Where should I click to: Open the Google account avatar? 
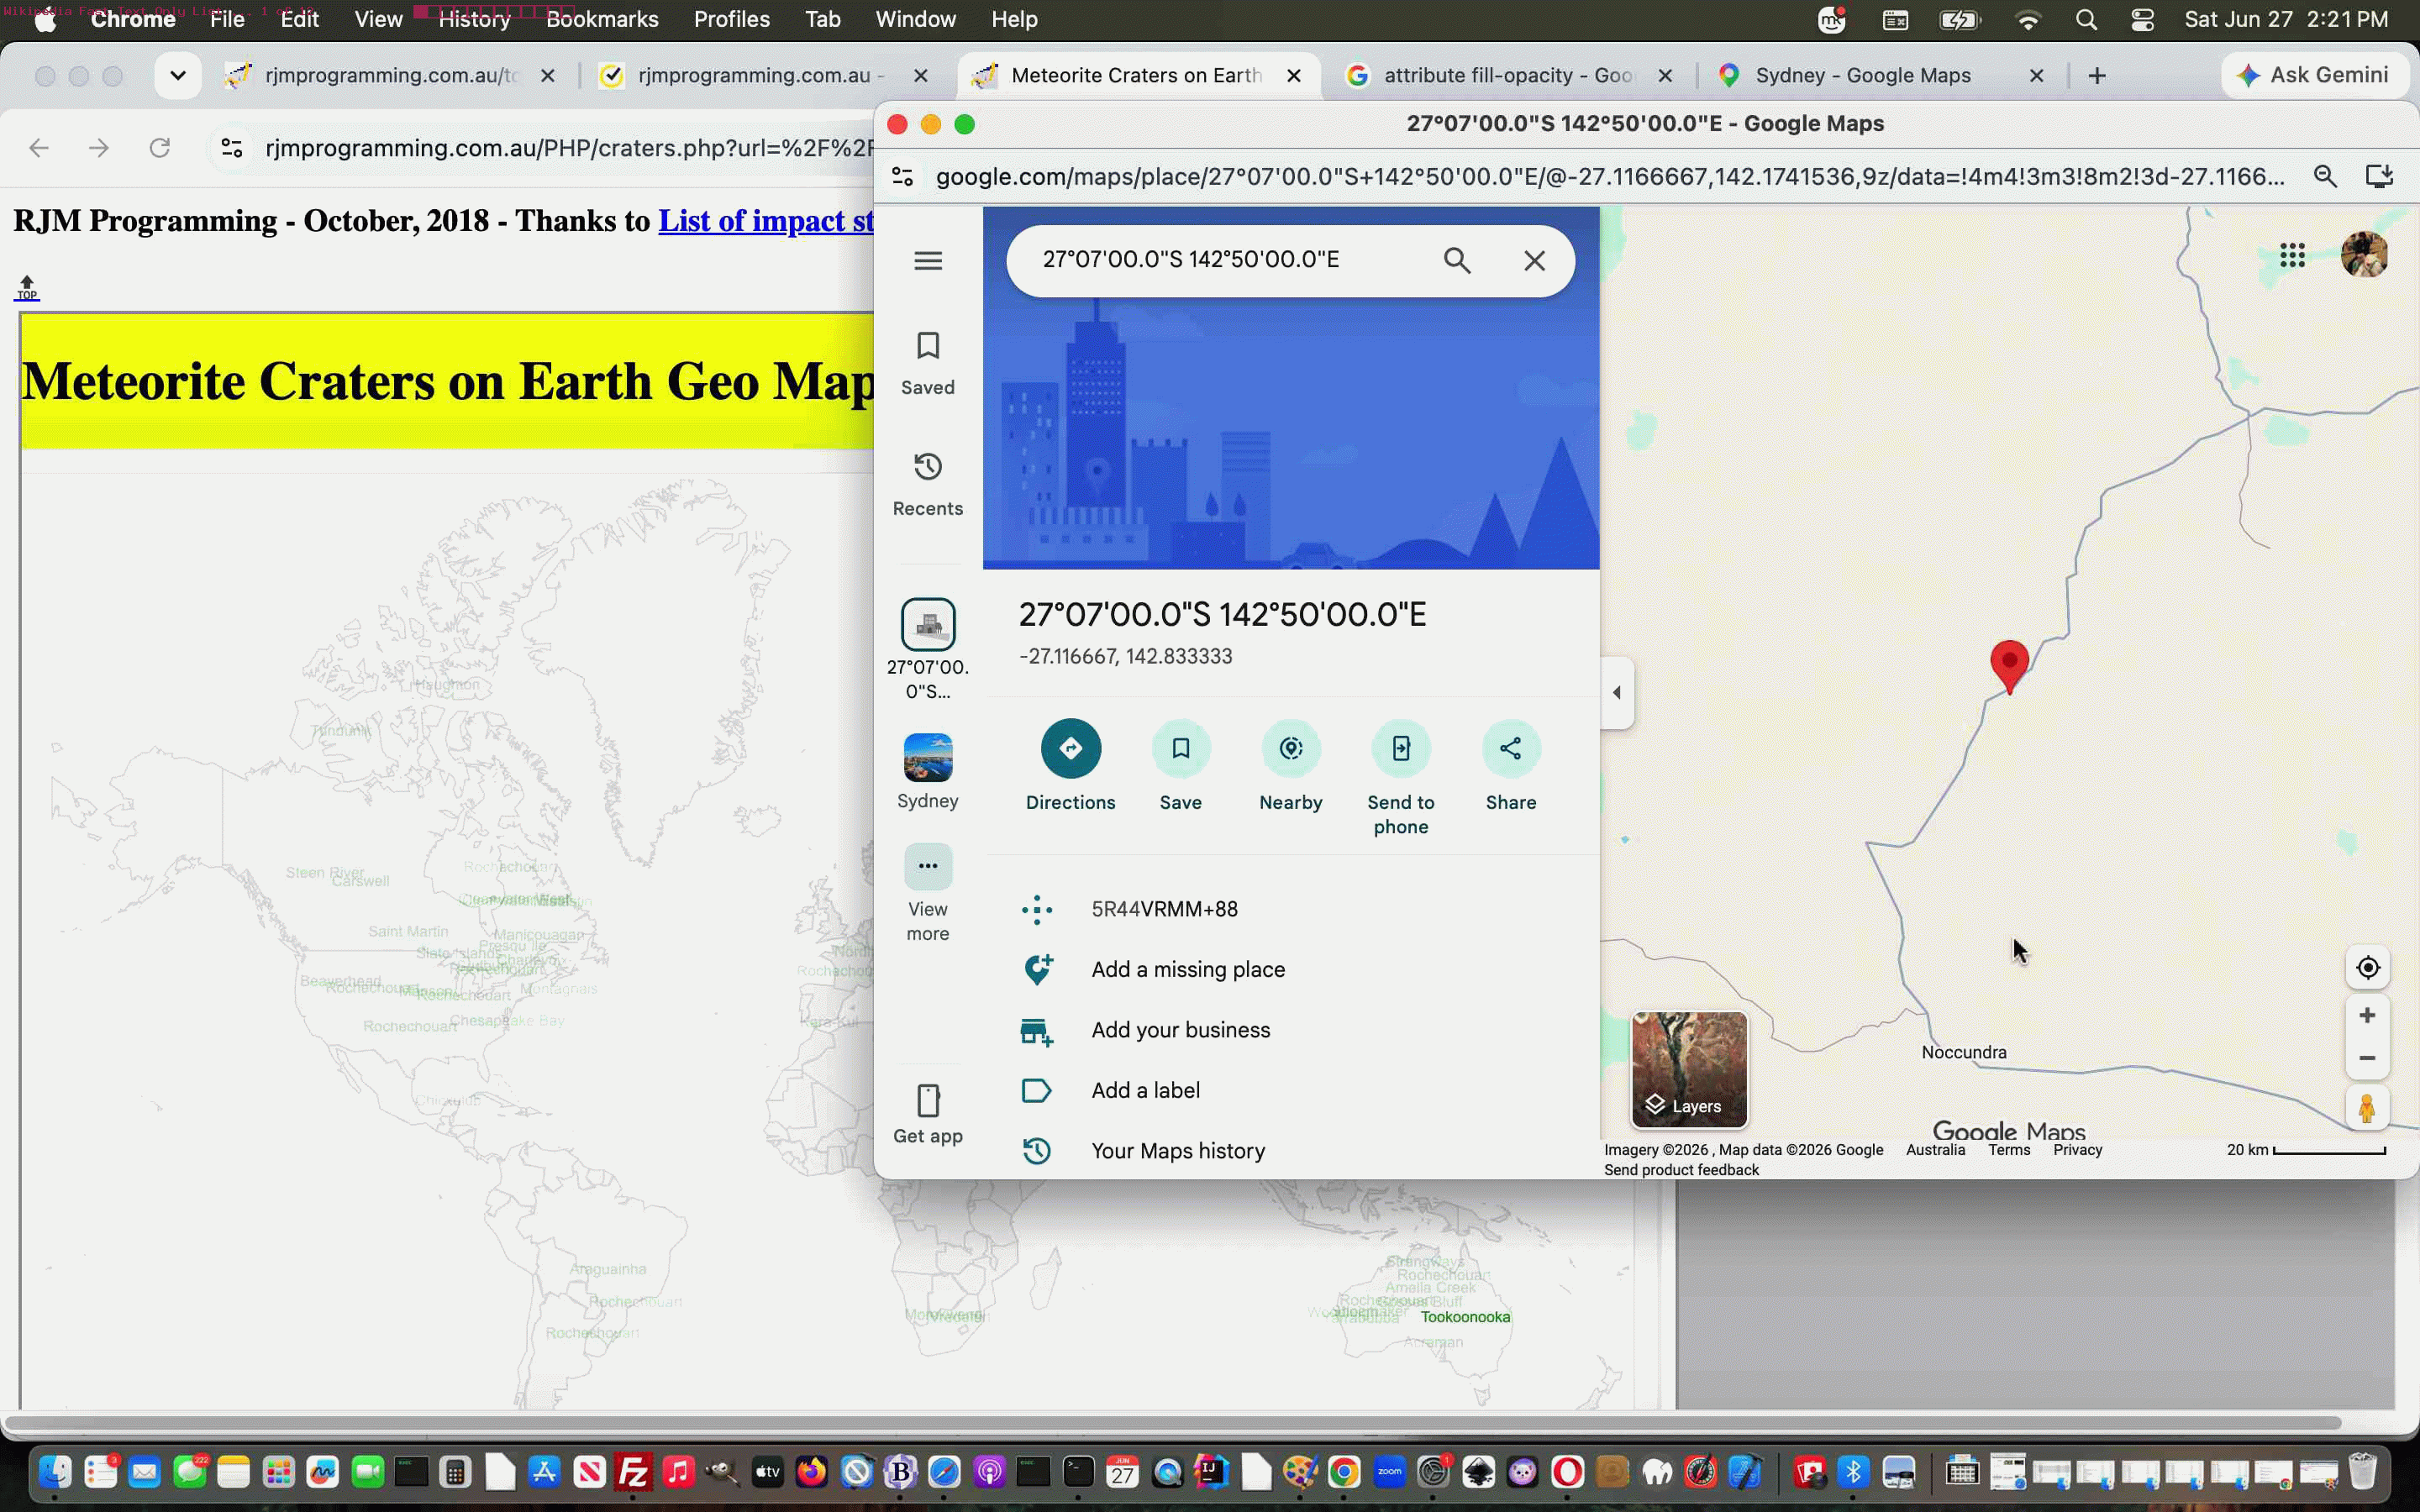tap(2364, 255)
